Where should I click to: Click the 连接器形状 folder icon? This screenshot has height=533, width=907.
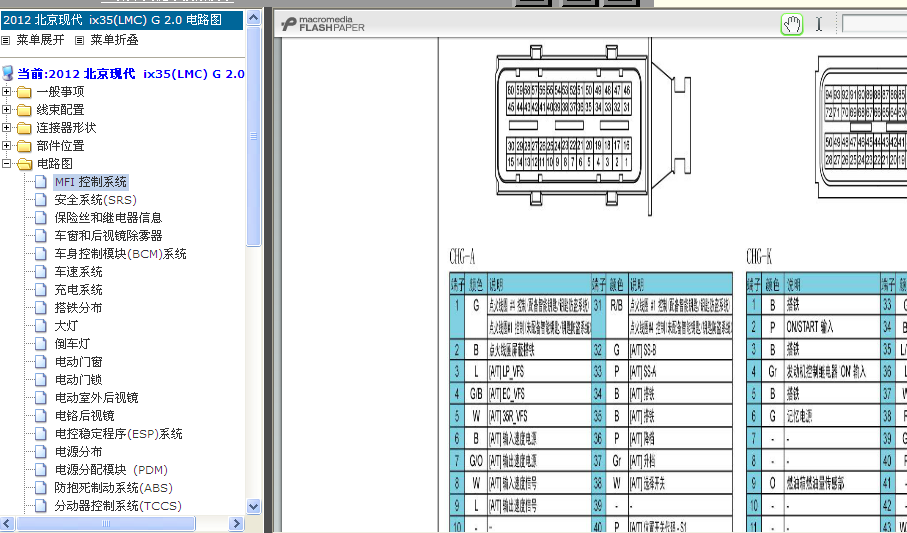point(24,128)
